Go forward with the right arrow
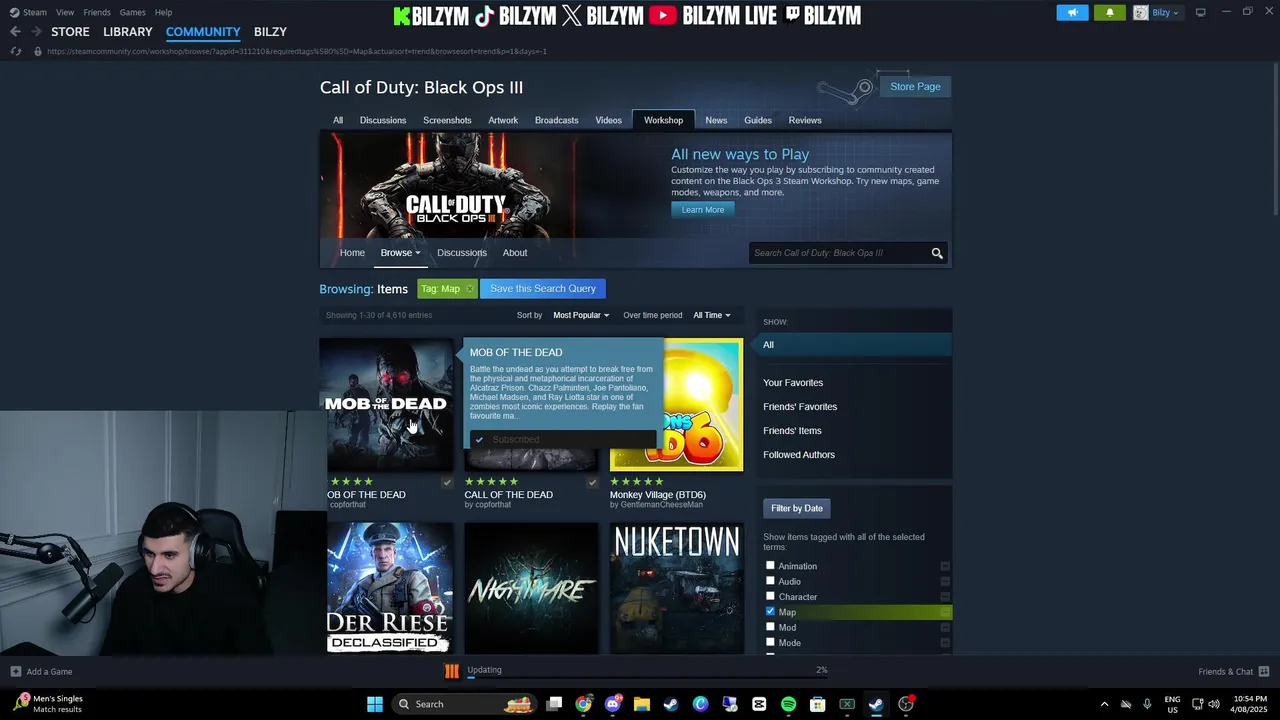This screenshot has width=1280, height=720. click(36, 32)
